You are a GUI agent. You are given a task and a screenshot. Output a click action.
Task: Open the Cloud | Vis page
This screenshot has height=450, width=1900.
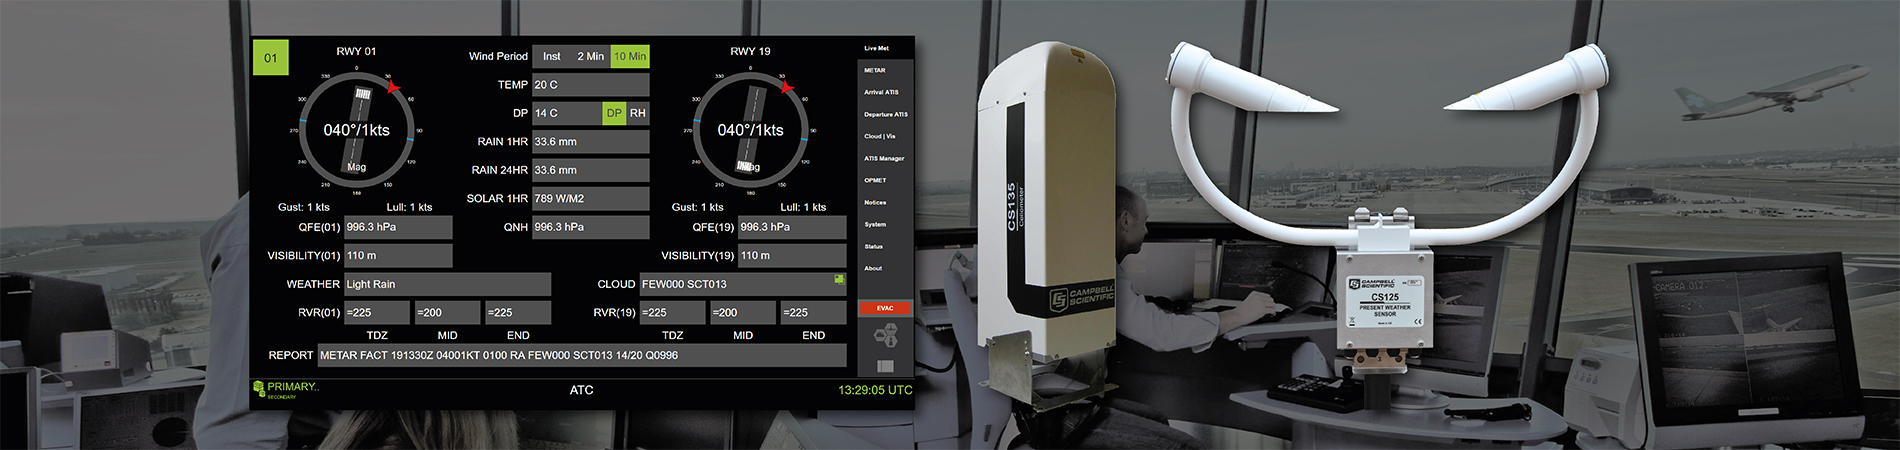tap(880, 136)
